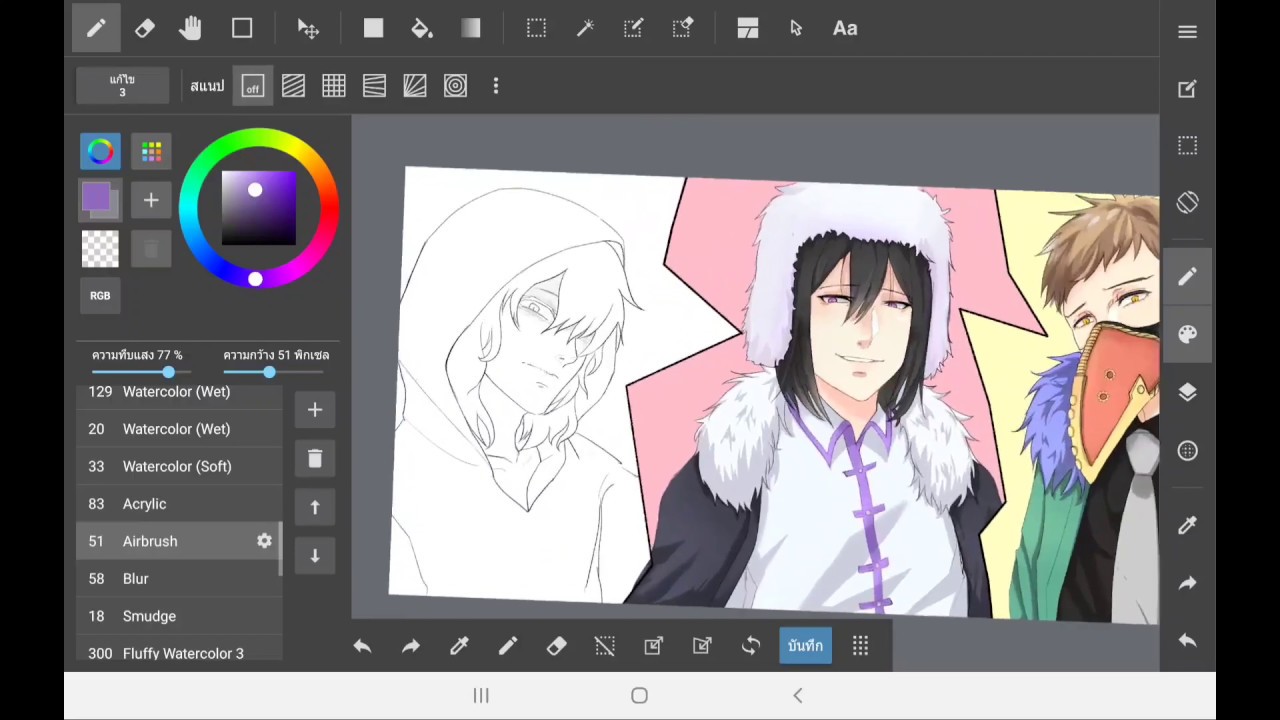Move the selected brush up in list
This screenshot has height=720, width=1280.
(x=315, y=507)
